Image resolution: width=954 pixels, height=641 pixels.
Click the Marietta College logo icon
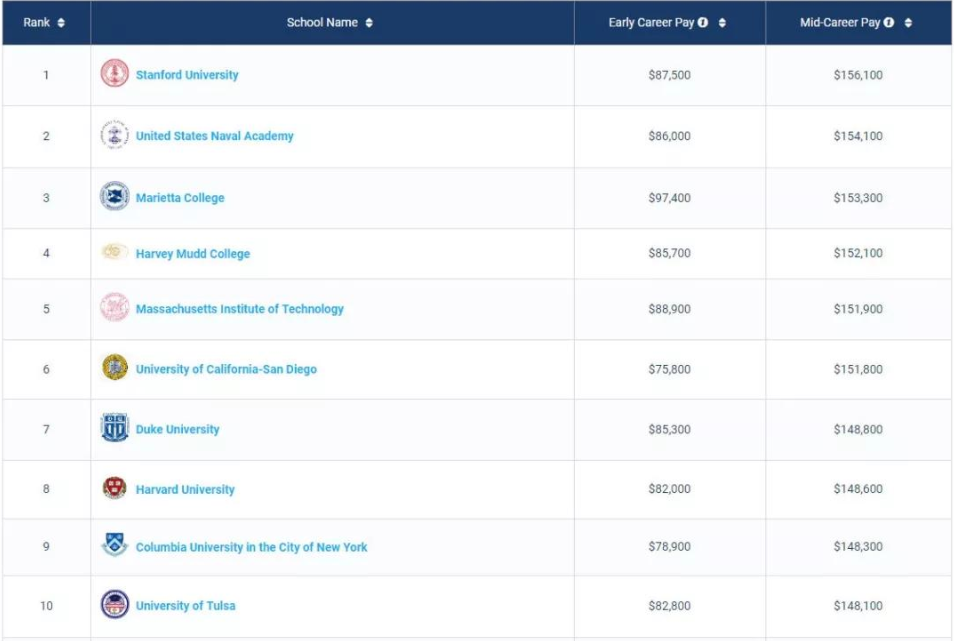pos(114,196)
